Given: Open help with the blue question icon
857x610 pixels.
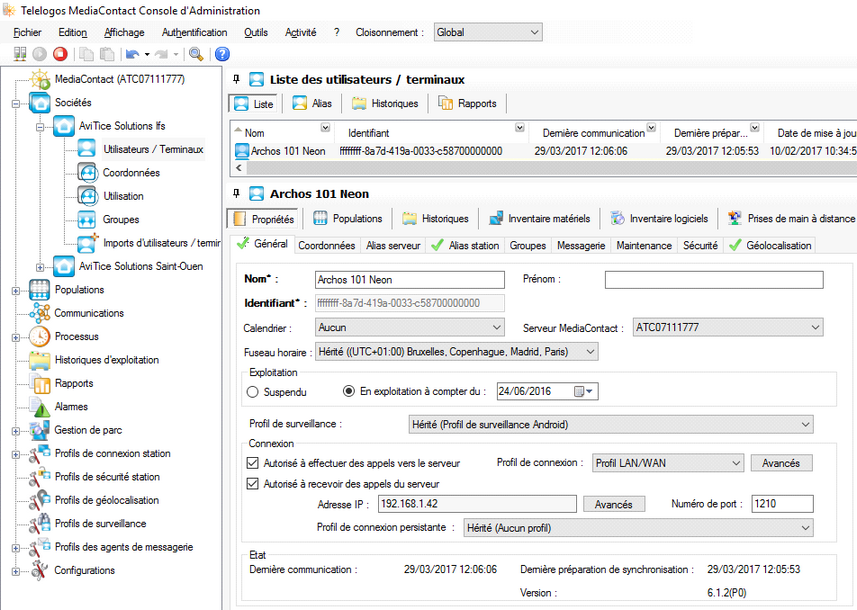Looking at the screenshot, I should (x=222, y=54).
